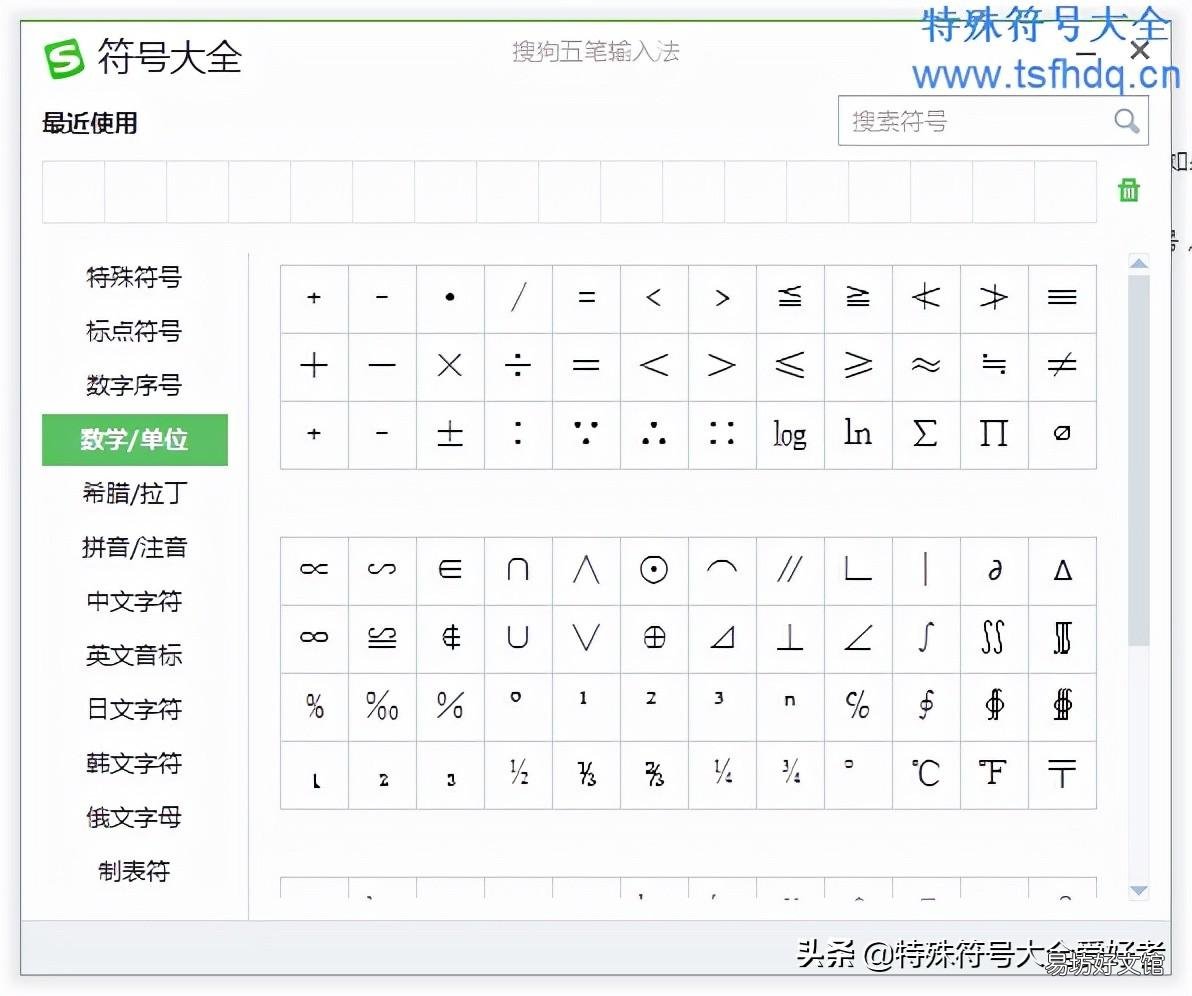Insert the degrees Celsius ℃ symbol

coord(926,775)
